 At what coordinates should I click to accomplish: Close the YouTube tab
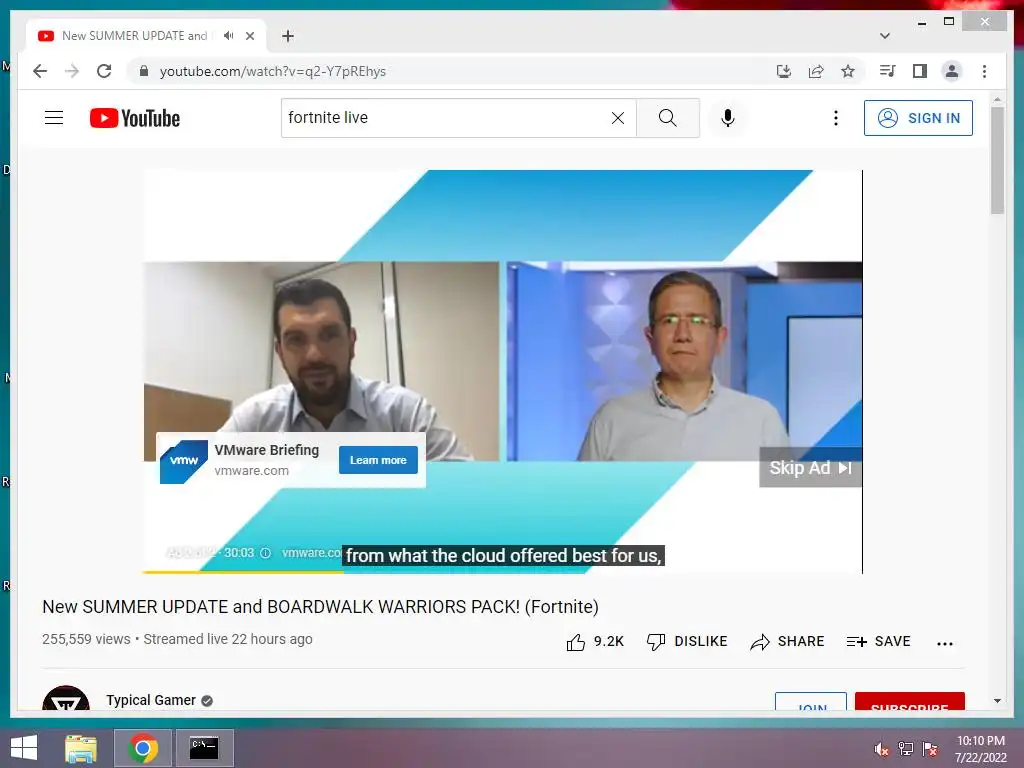click(x=249, y=36)
